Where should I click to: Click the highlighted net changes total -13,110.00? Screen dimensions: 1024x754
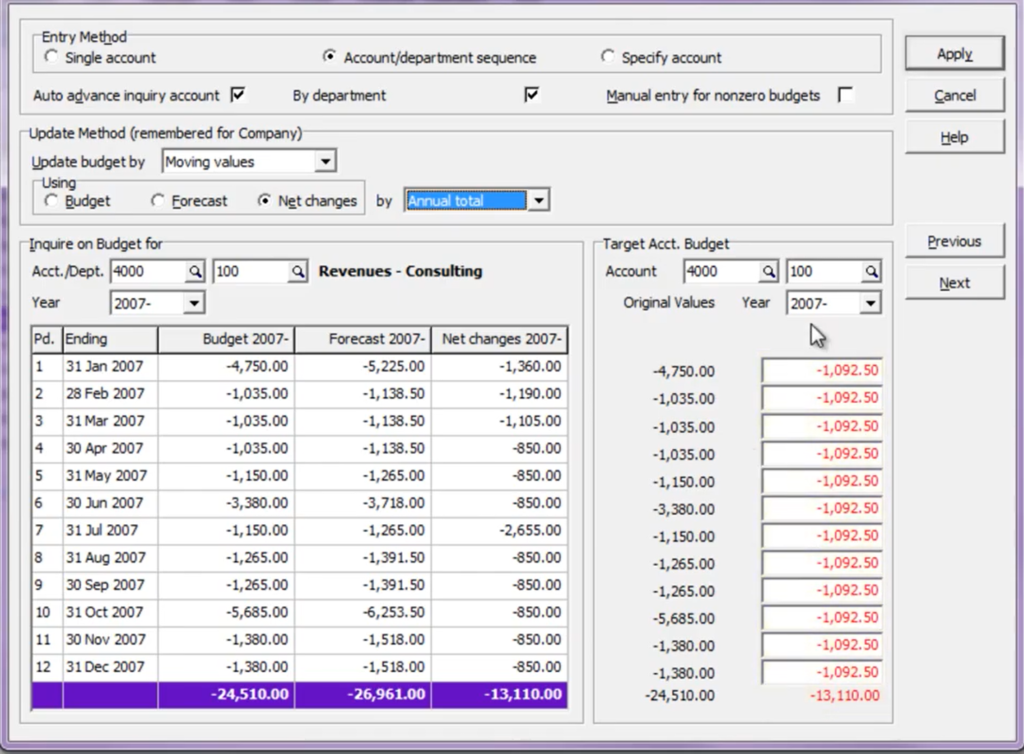[x=523, y=695]
